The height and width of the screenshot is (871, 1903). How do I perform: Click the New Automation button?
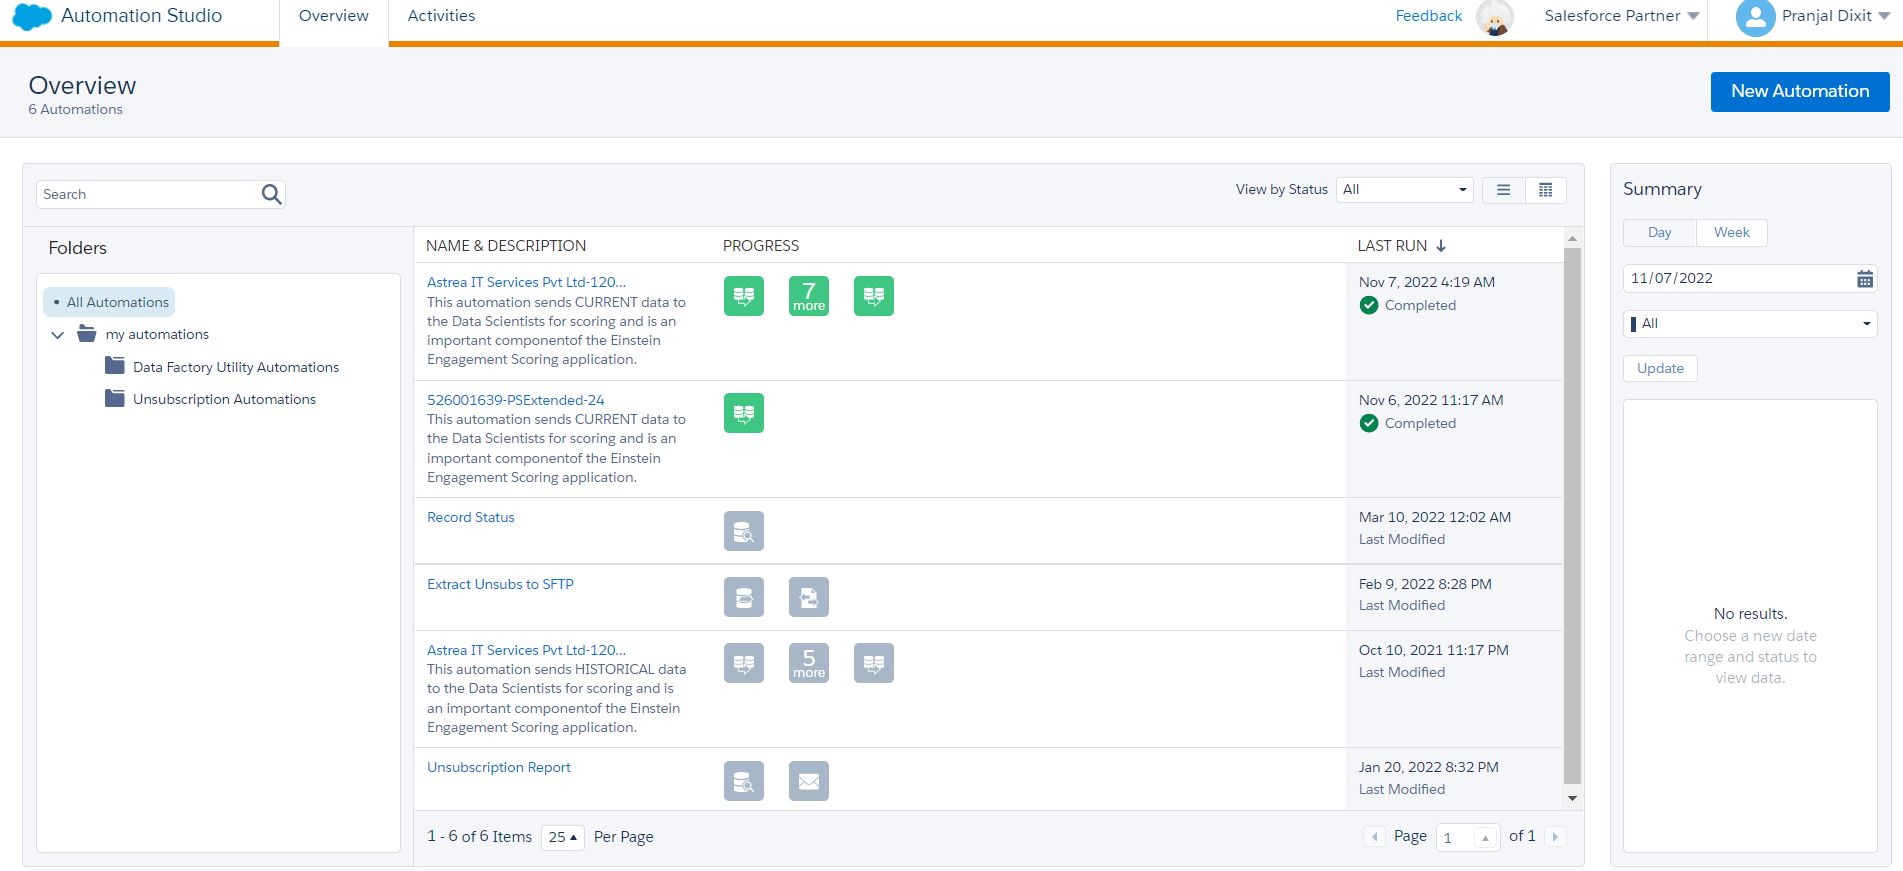pyautogui.click(x=1800, y=91)
